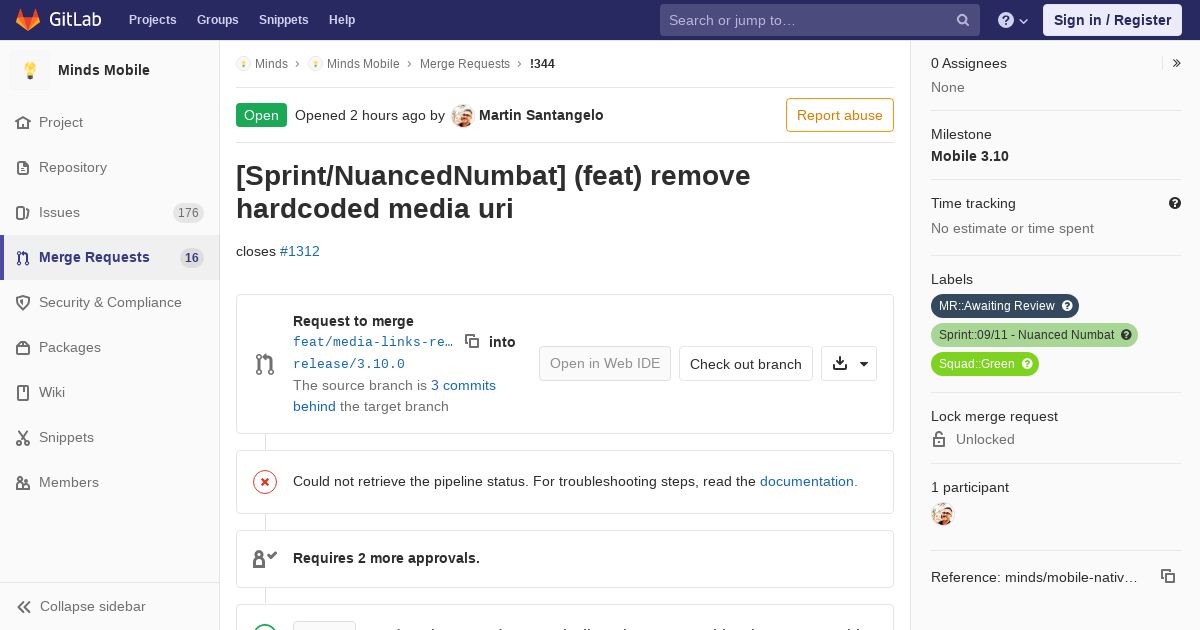This screenshot has width=1200, height=630.
Task: Open help icon on Sprint::09/11 label
Action: point(1126,335)
